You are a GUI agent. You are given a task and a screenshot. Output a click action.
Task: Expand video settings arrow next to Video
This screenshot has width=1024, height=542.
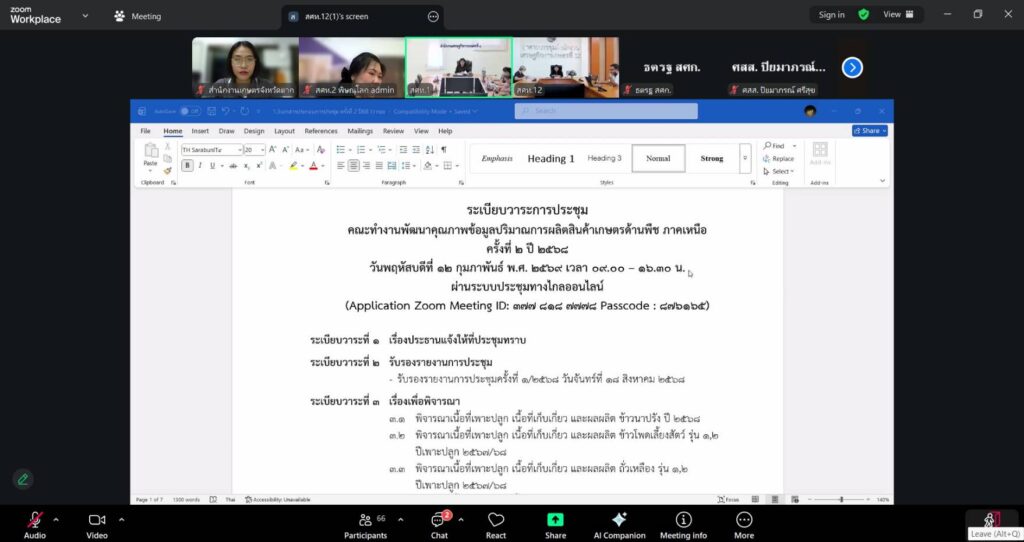(122, 519)
